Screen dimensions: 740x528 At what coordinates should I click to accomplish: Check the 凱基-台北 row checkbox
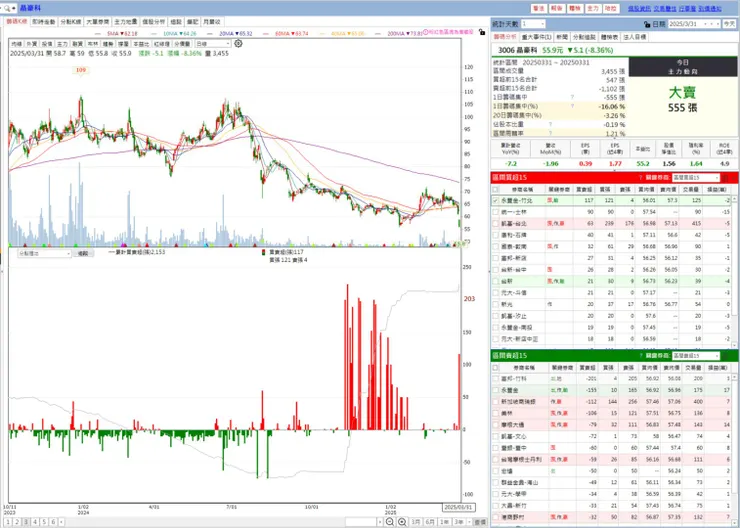[x=495, y=224]
